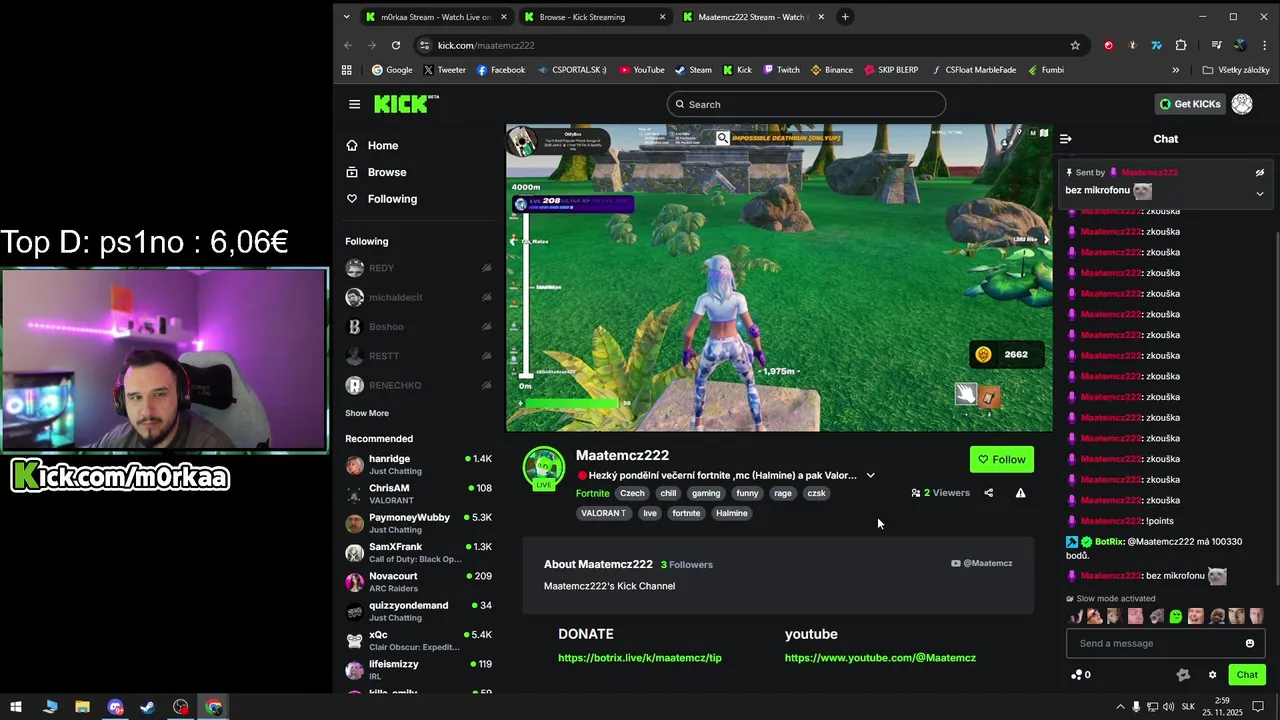Image resolution: width=1280 pixels, height=720 pixels.
Task: Close the Browse Kick Streaming tab
Action: pyautogui.click(x=662, y=17)
